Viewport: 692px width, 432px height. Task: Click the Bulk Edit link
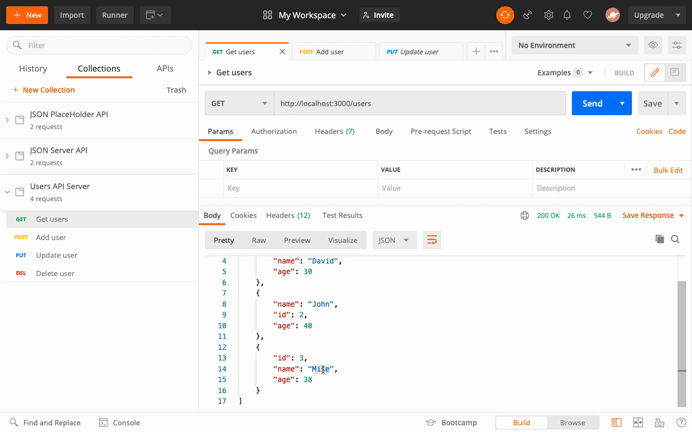coord(668,170)
